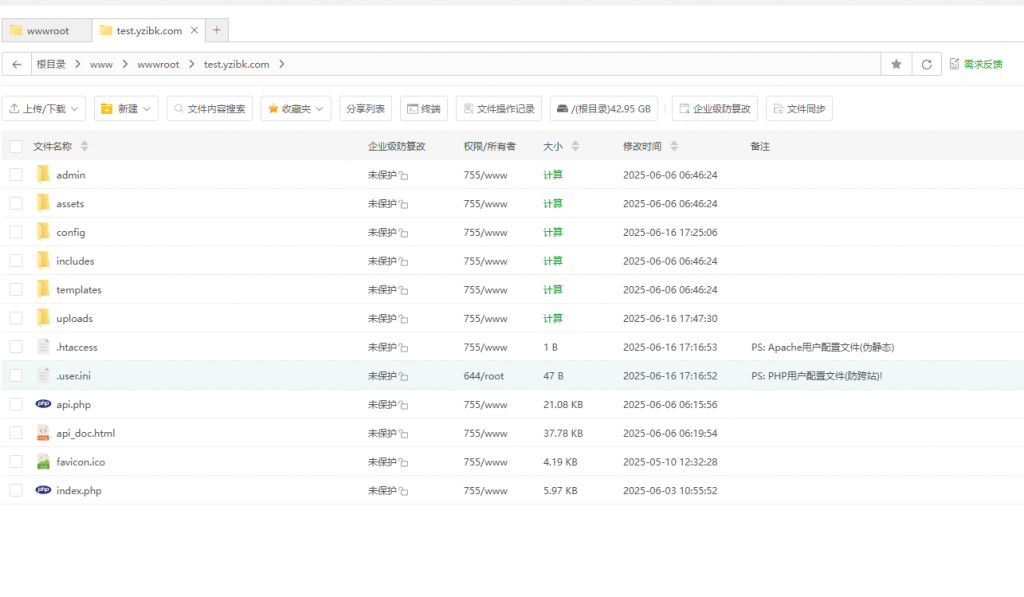
Task: Open a new tab with plus button
Action: point(216,30)
